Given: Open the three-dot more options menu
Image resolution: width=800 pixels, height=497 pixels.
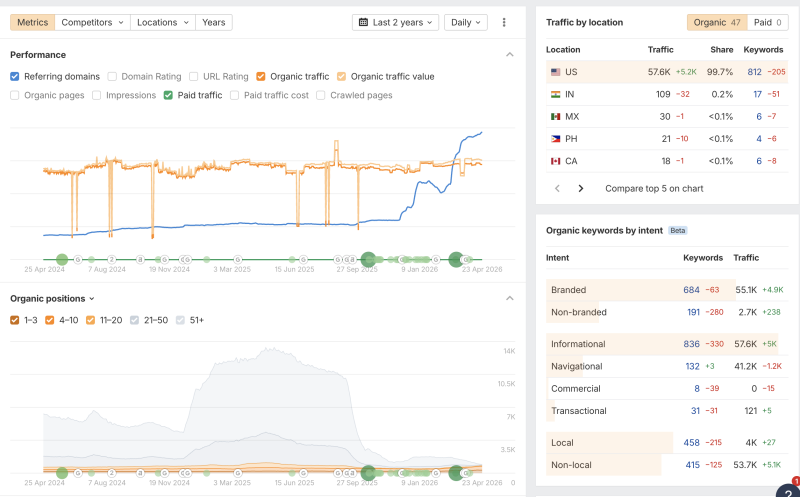Looking at the screenshot, I should click(504, 22).
